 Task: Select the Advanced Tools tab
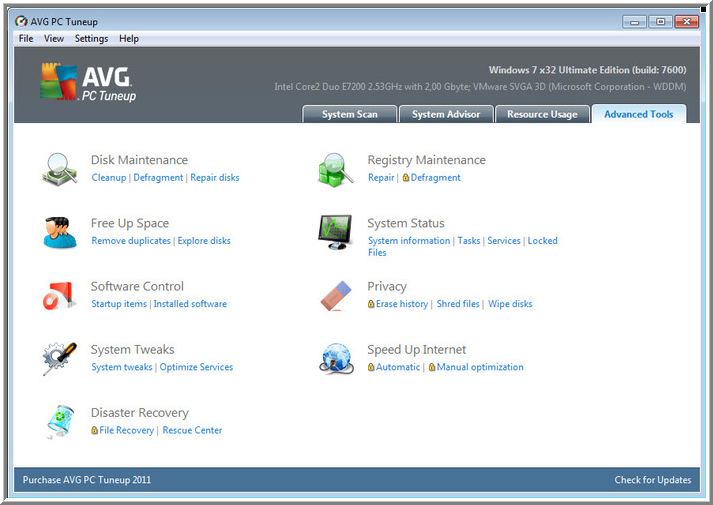coord(639,114)
